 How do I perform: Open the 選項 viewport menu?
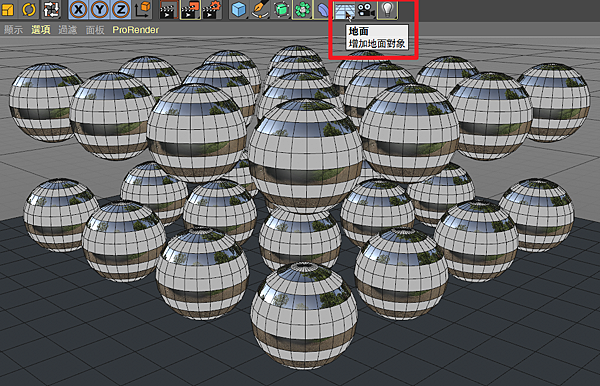point(41,30)
